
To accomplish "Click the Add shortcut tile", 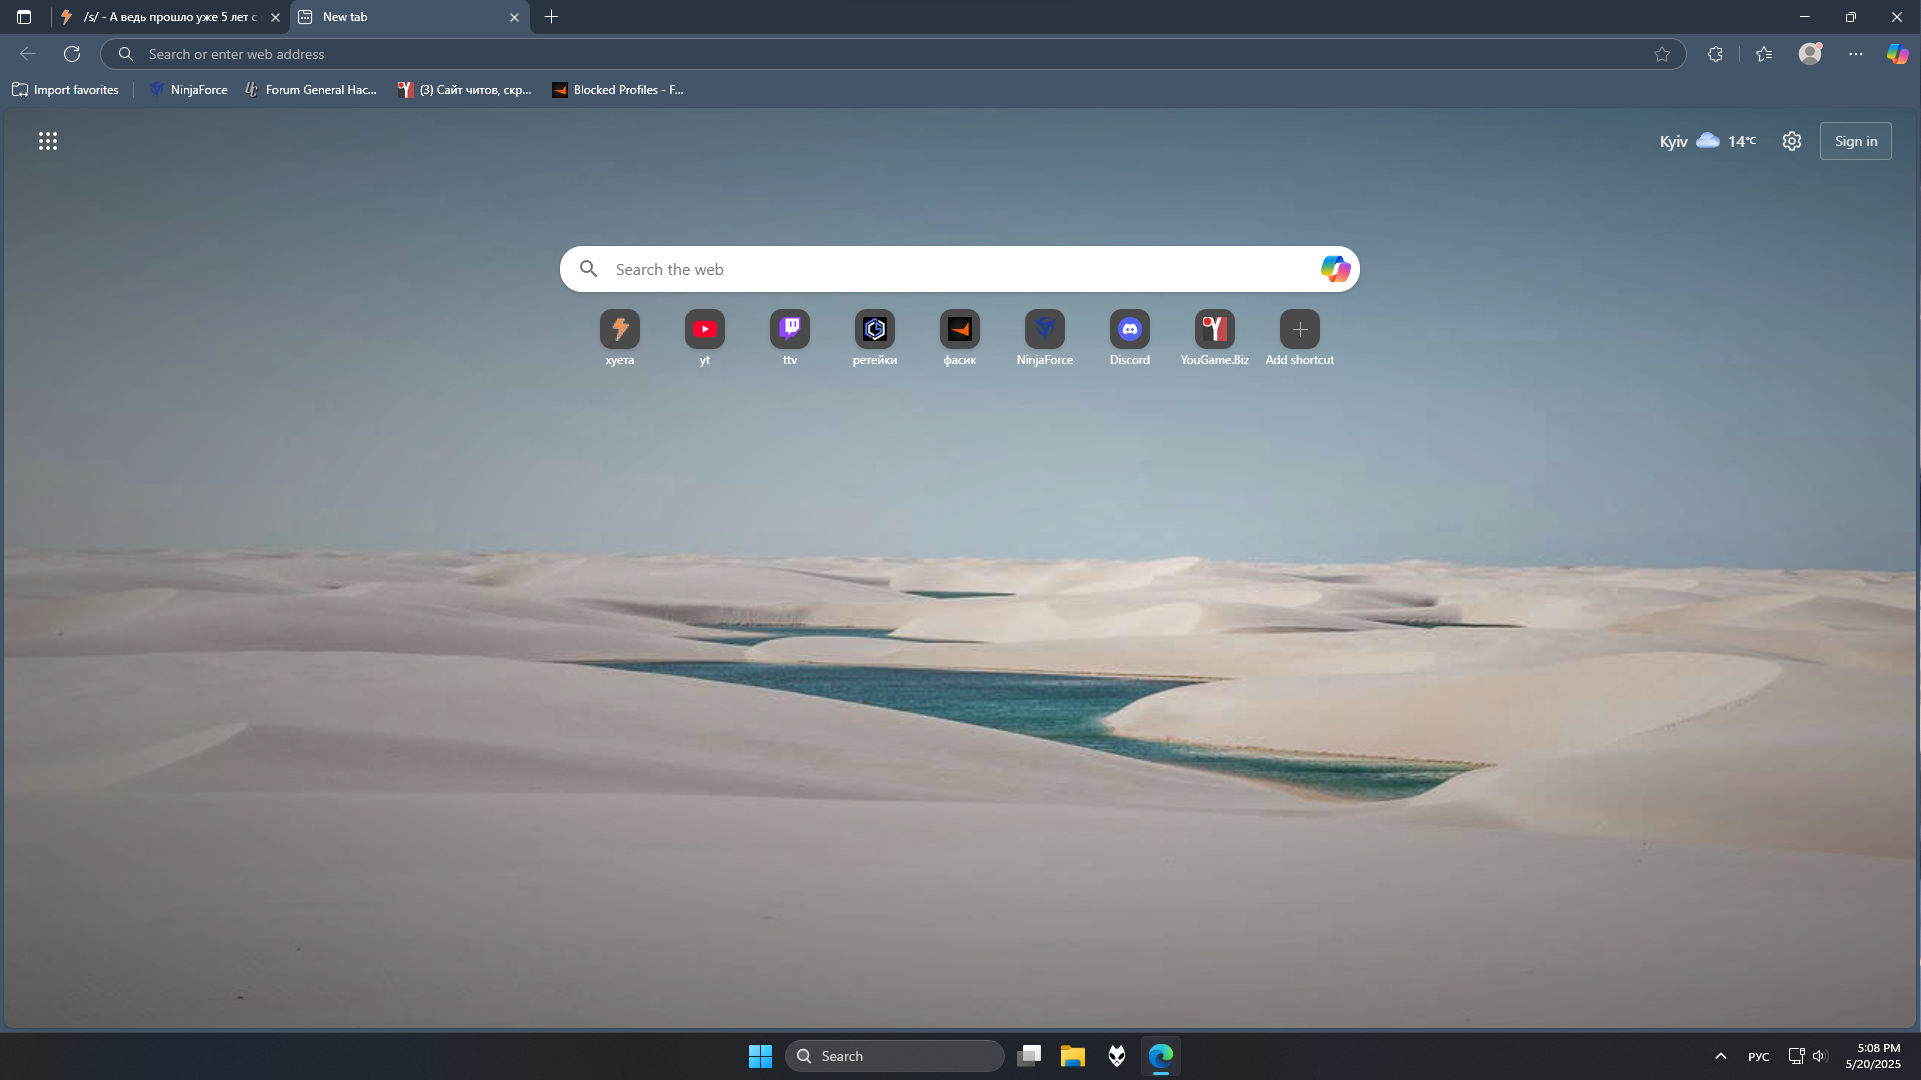I will coord(1299,329).
